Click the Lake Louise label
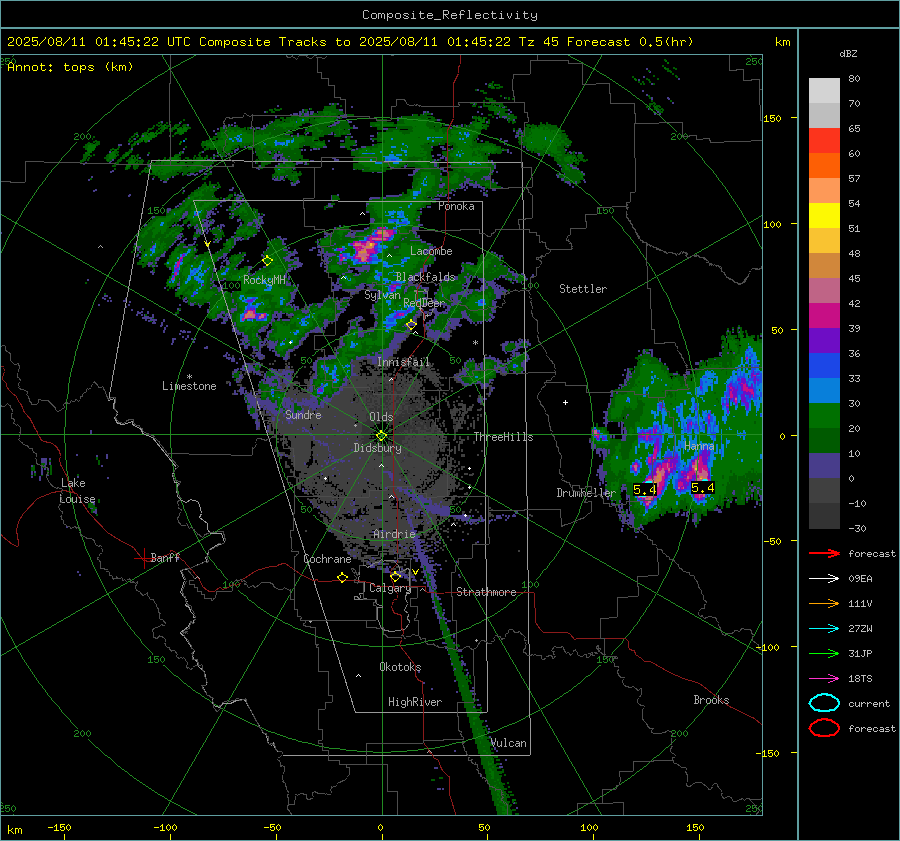Screen dimensions: 900x841 (77, 491)
